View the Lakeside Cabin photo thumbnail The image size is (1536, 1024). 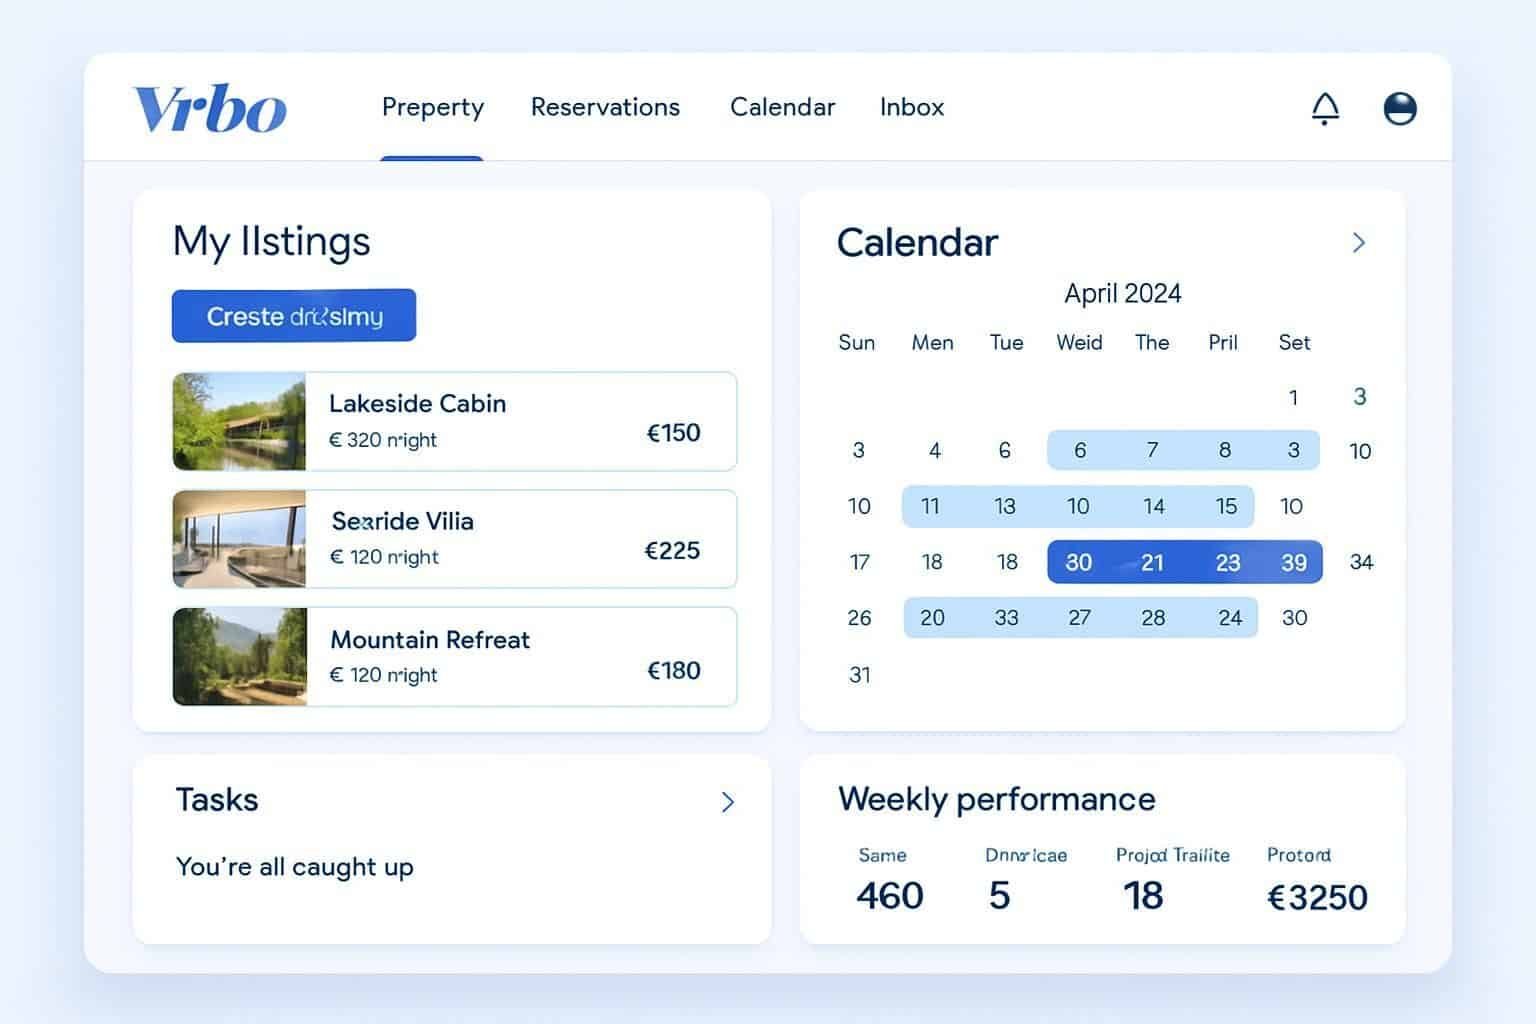240,421
